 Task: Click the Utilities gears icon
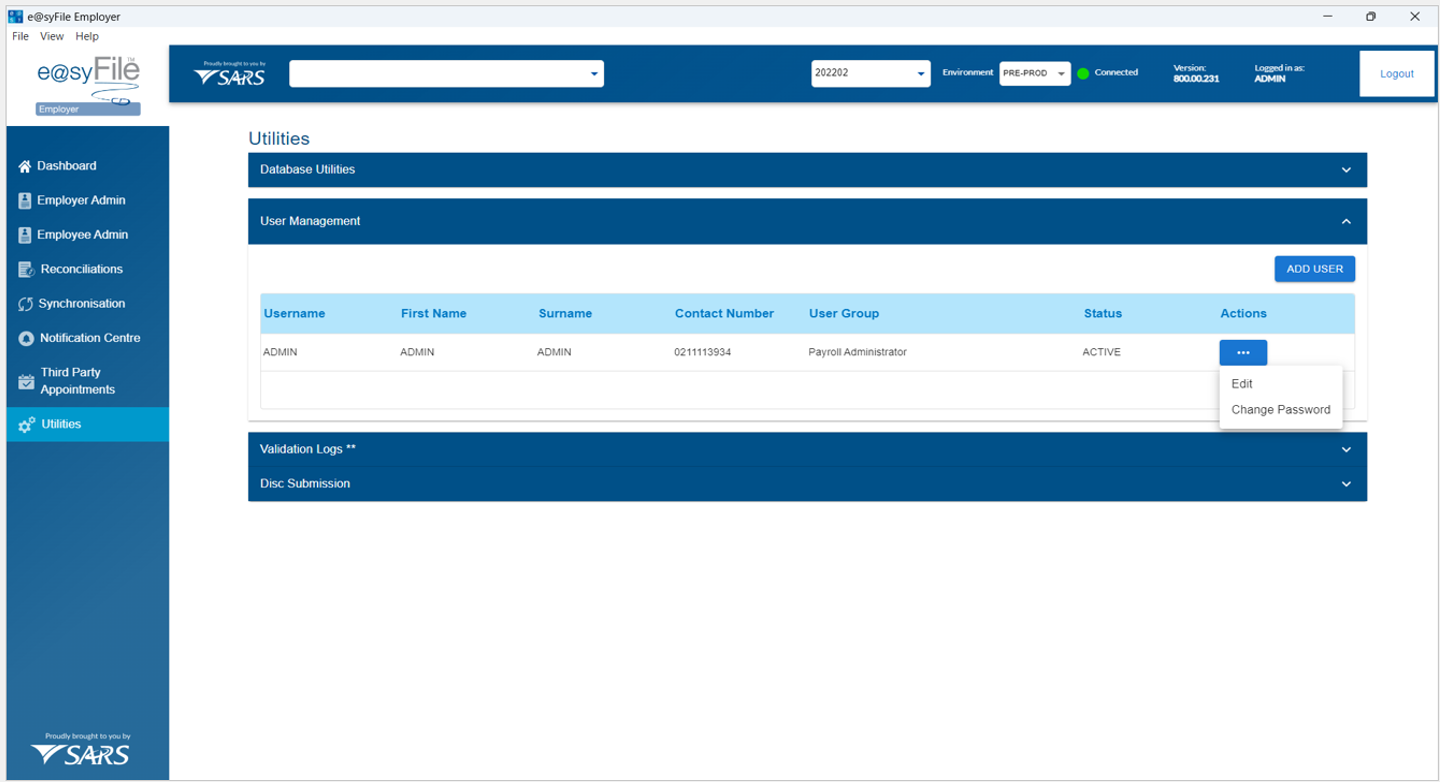[27, 425]
